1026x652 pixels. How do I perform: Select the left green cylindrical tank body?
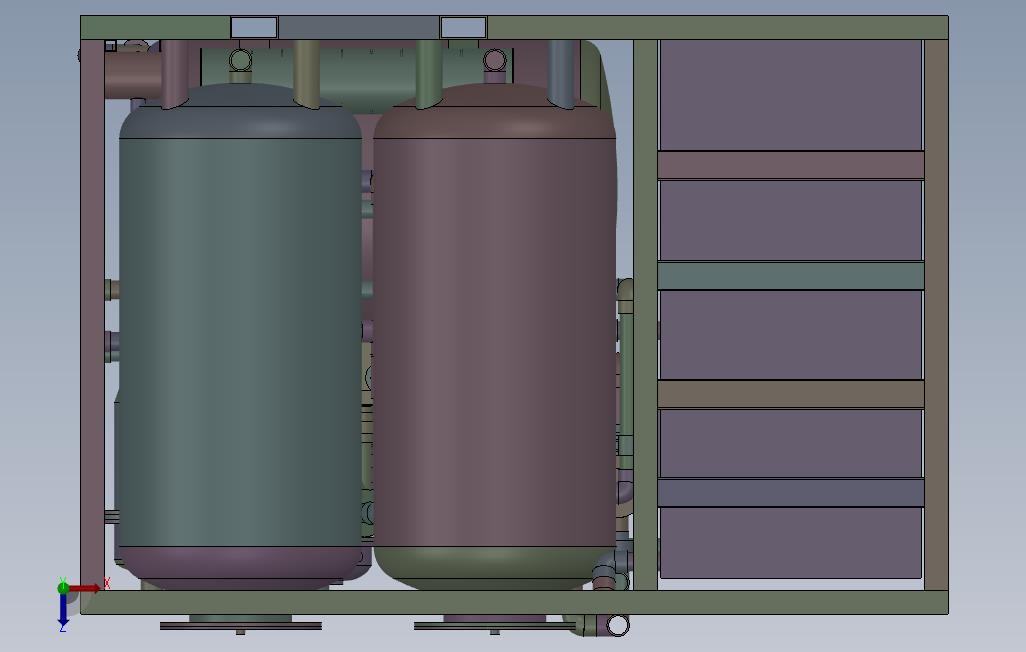coord(240,342)
